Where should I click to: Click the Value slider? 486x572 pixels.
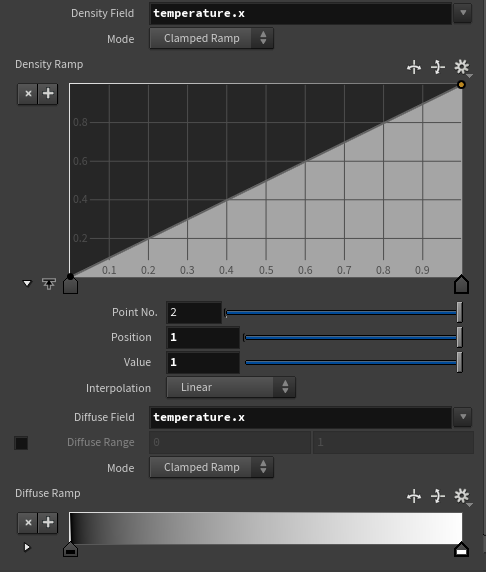click(x=353, y=362)
